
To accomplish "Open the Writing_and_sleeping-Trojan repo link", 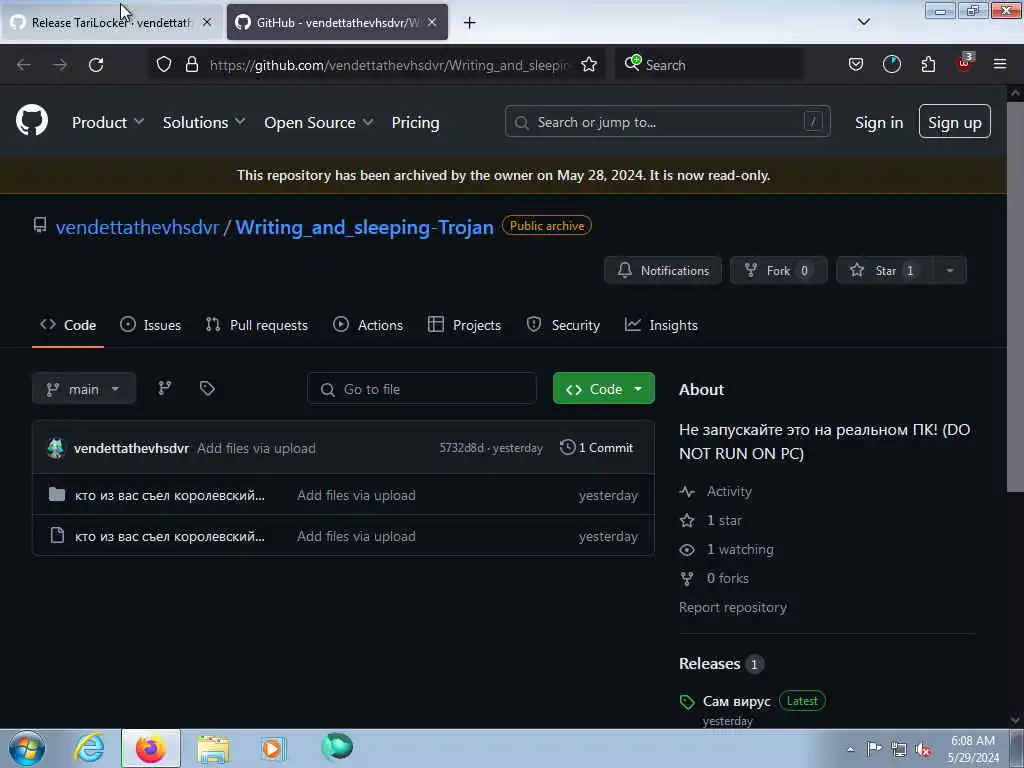I will [x=364, y=227].
